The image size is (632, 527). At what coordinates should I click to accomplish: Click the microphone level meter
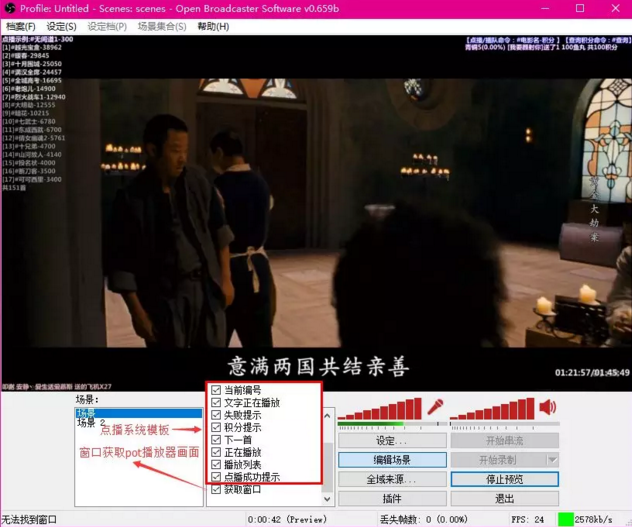coord(392,424)
